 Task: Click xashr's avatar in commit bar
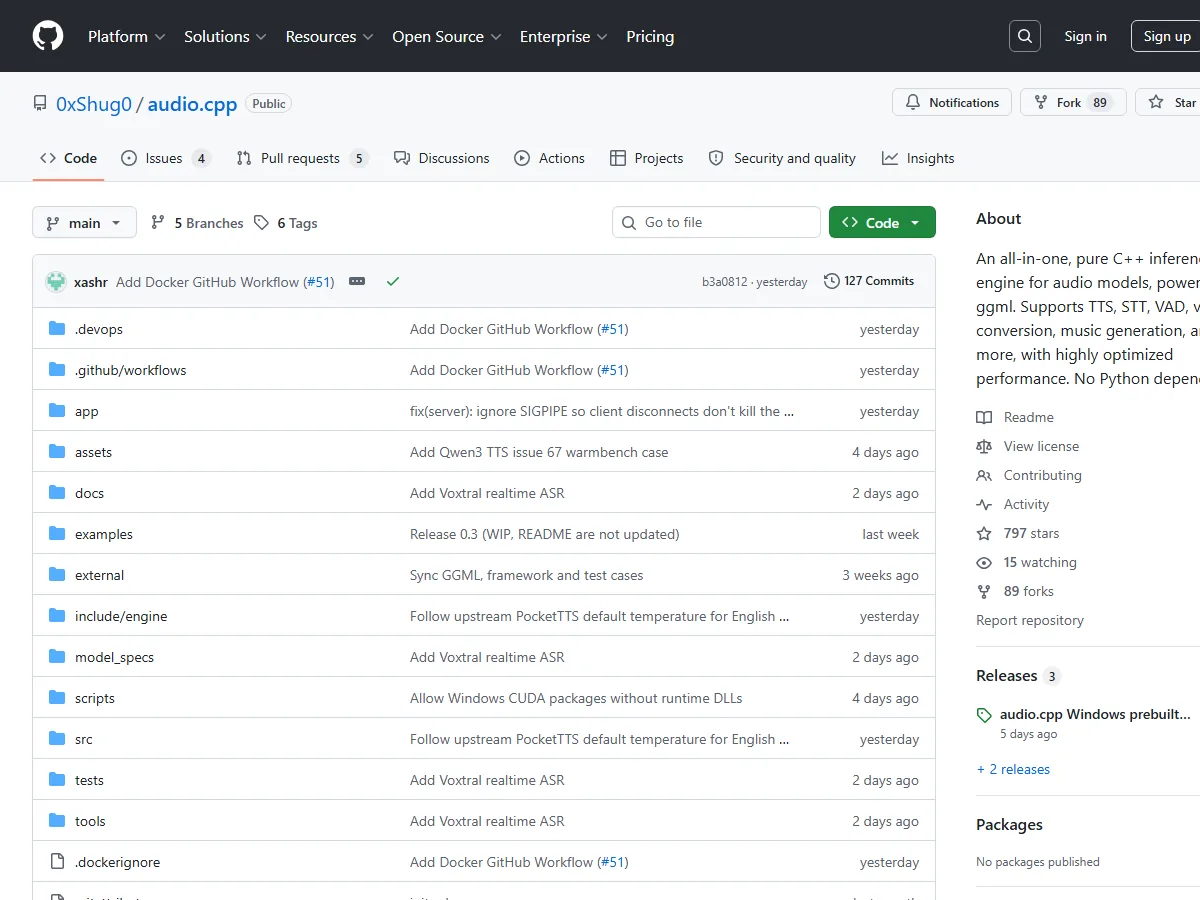[56, 282]
